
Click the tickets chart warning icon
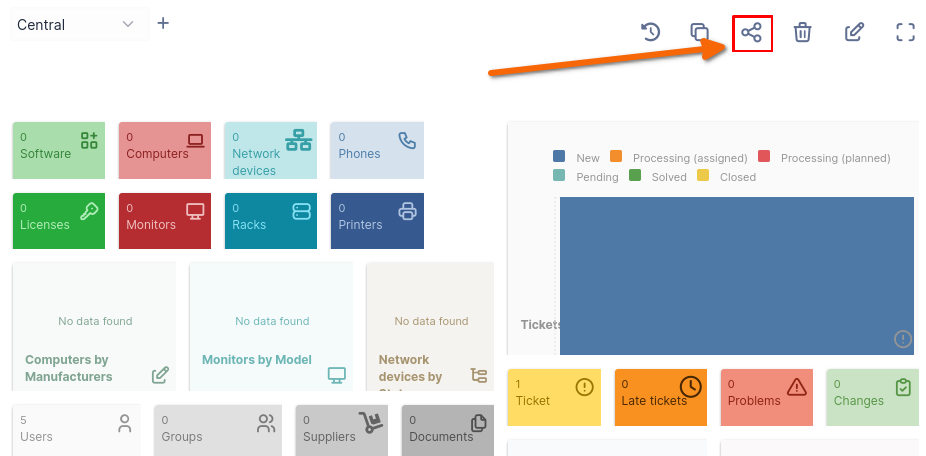[902, 339]
